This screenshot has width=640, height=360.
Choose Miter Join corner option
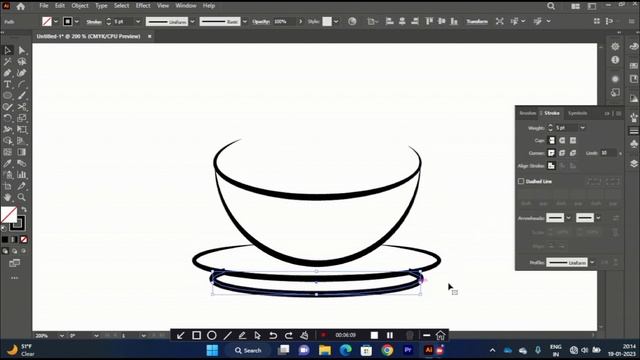click(x=551, y=153)
